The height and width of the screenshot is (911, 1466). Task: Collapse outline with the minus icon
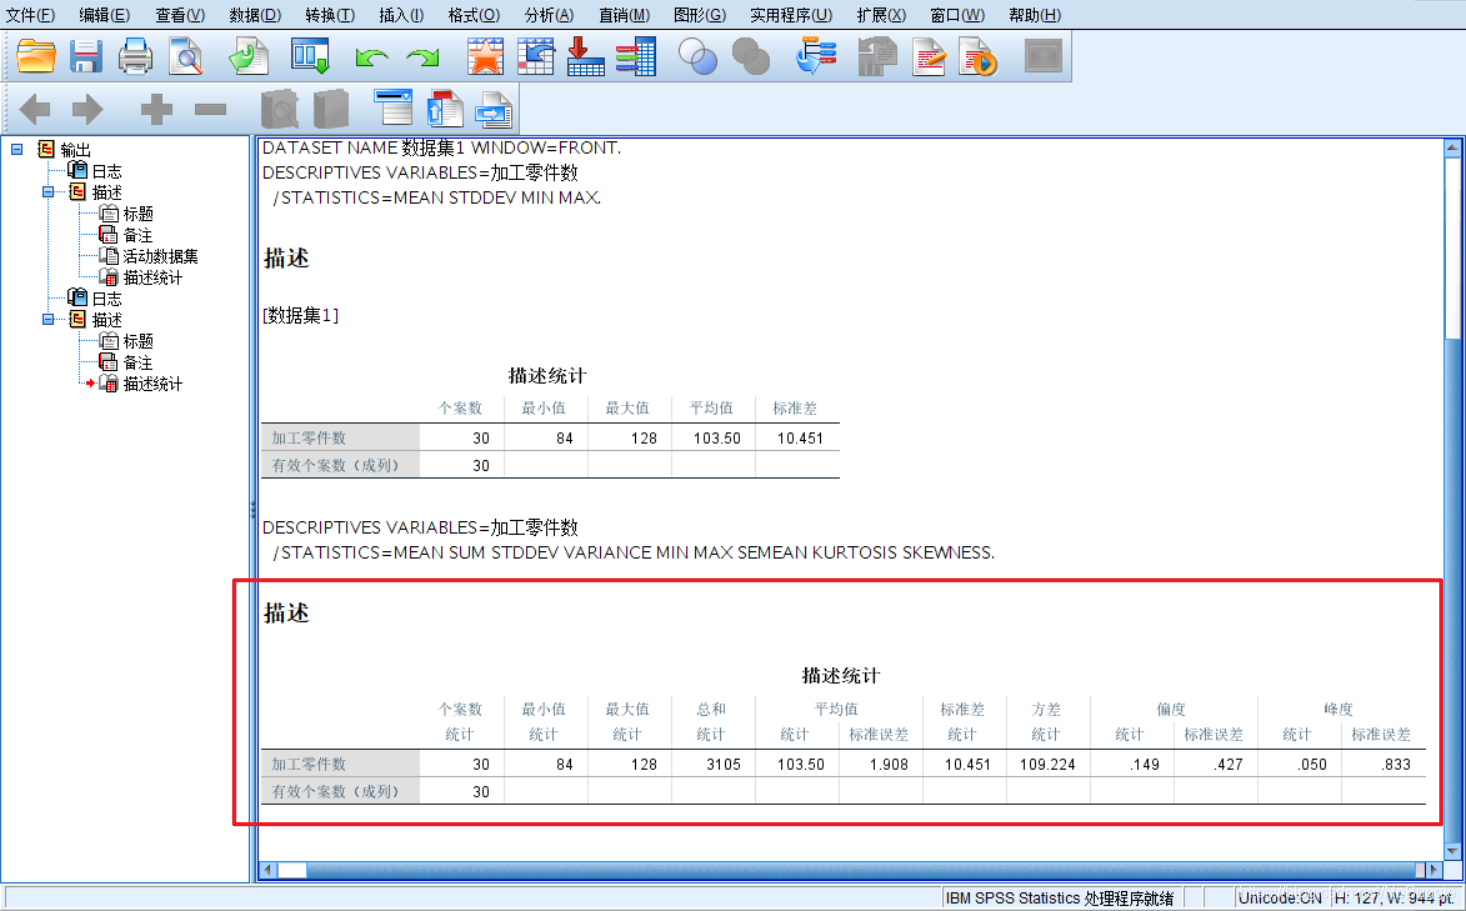tap(210, 109)
